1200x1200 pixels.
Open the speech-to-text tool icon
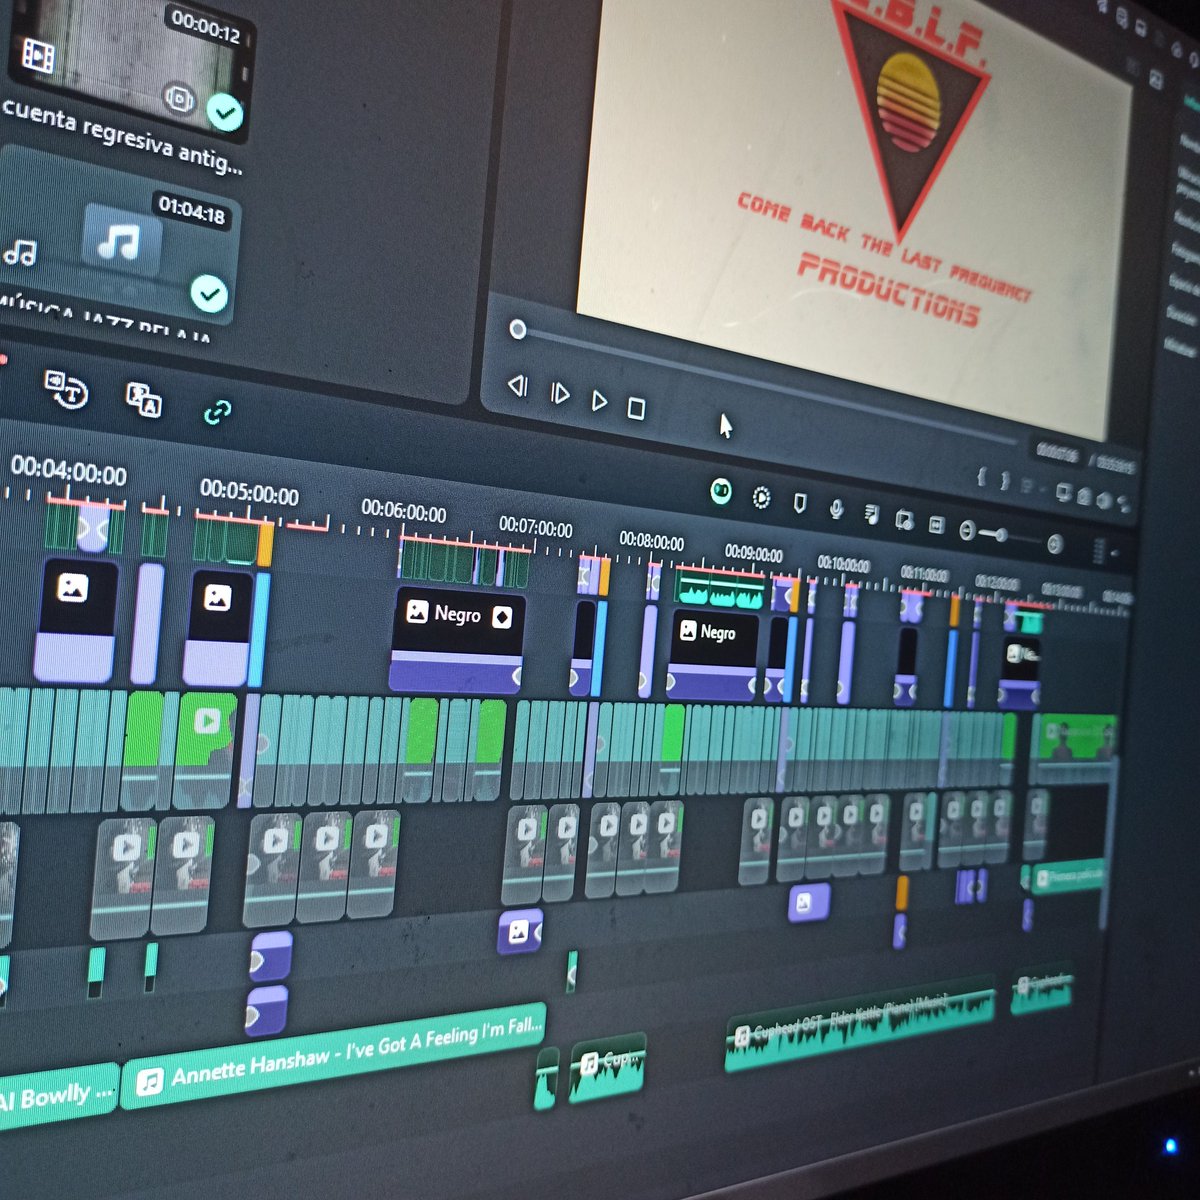tap(67, 390)
